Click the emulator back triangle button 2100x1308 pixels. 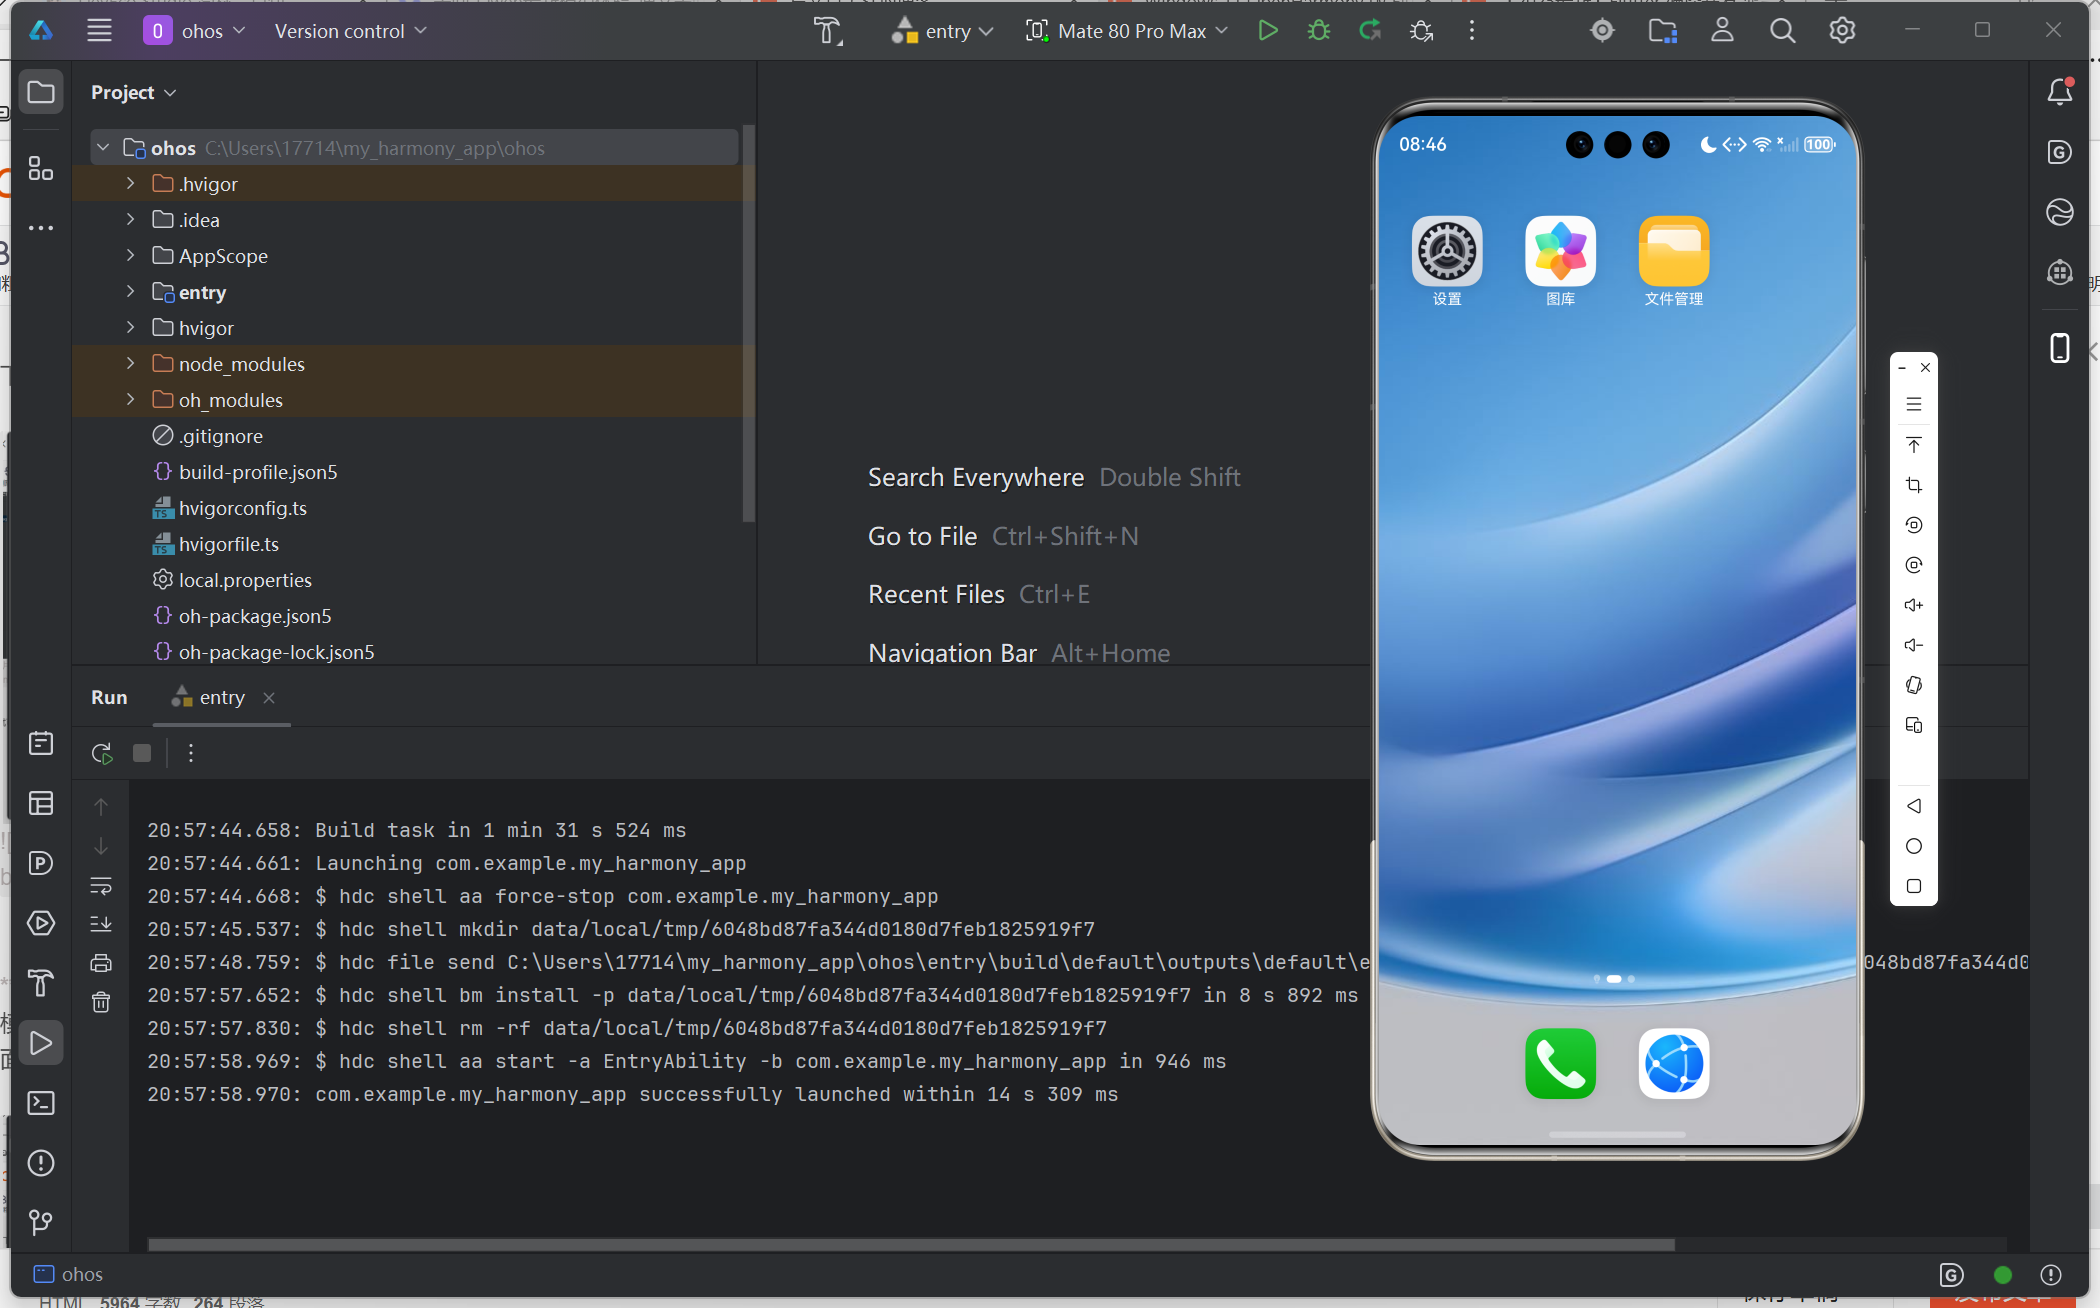(x=1913, y=806)
